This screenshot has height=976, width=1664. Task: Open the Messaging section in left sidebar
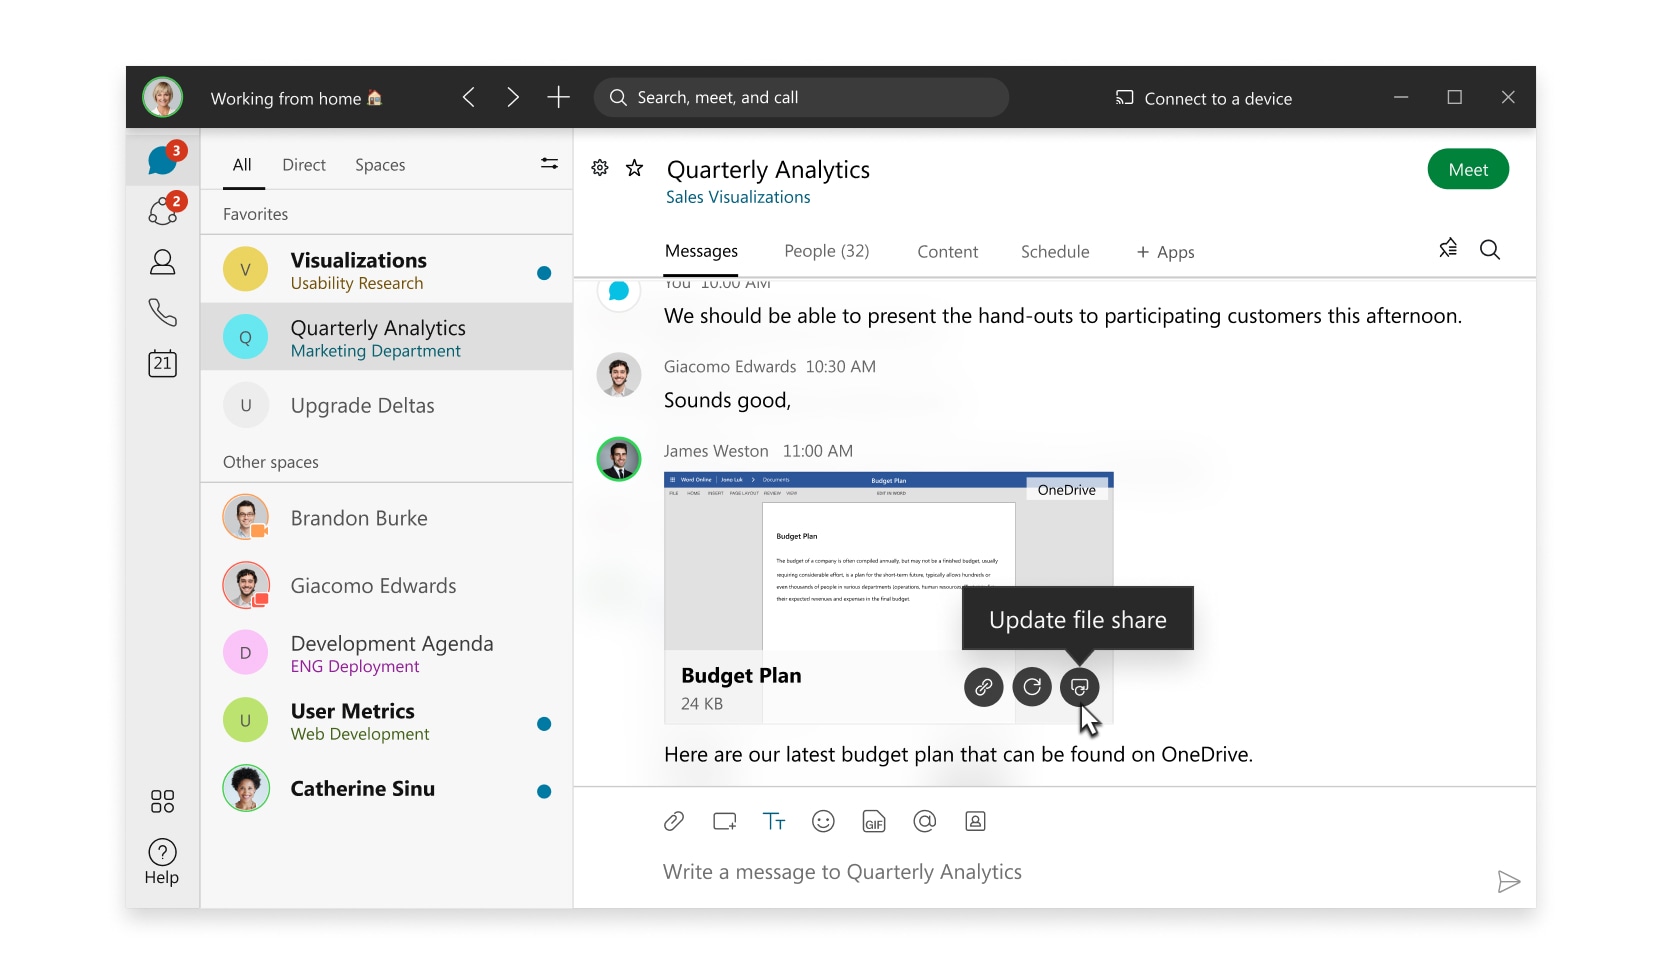coord(162,160)
